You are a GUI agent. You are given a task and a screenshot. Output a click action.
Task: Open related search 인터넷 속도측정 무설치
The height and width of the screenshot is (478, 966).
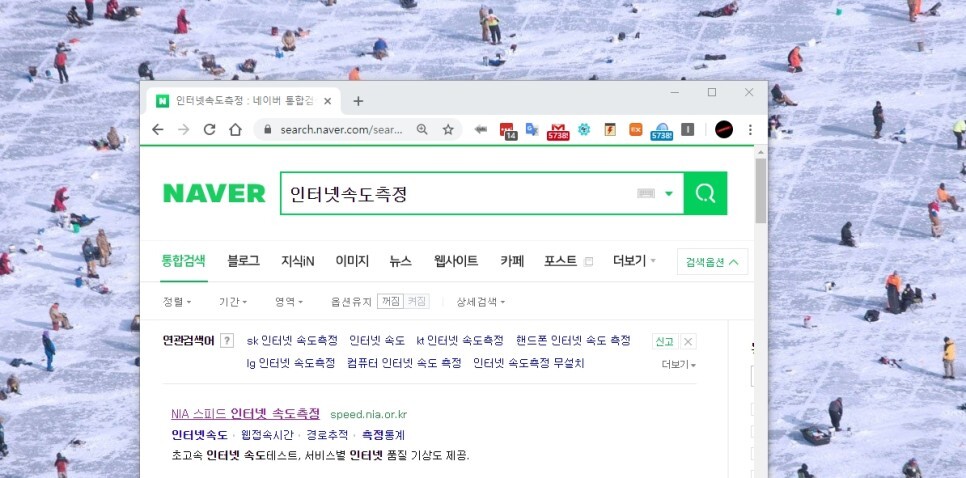tap(529, 363)
